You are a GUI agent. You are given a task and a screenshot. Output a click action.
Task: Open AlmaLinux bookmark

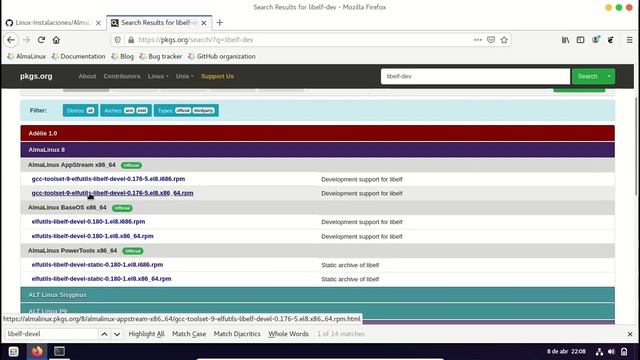point(27,56)
